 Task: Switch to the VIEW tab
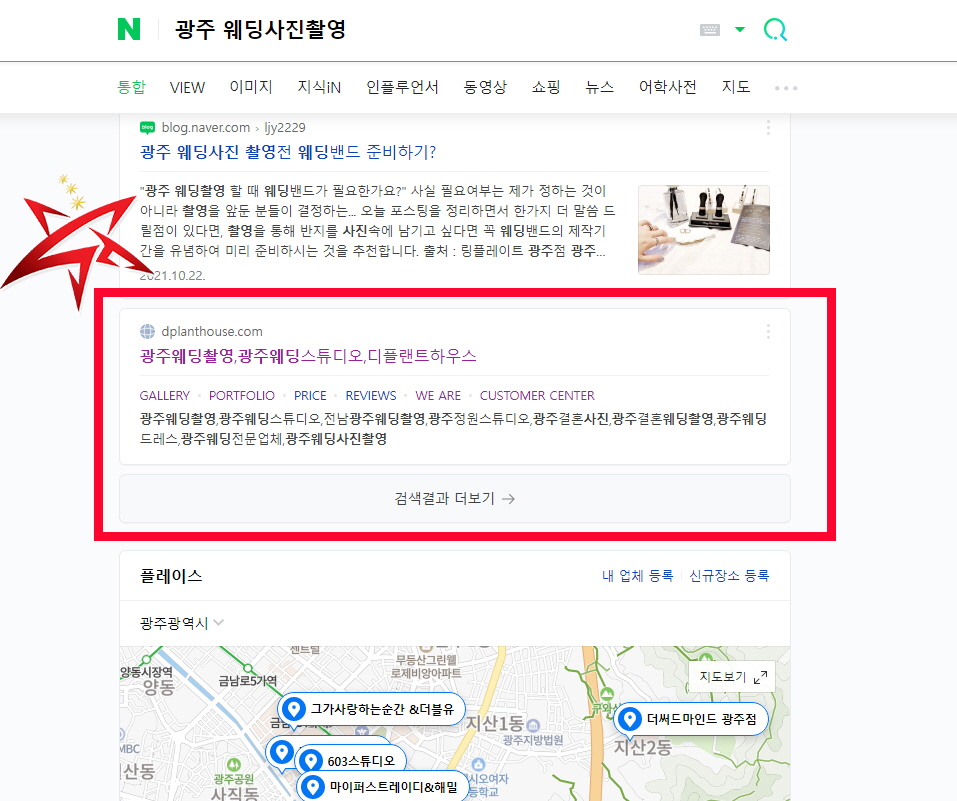click(187, 87)
